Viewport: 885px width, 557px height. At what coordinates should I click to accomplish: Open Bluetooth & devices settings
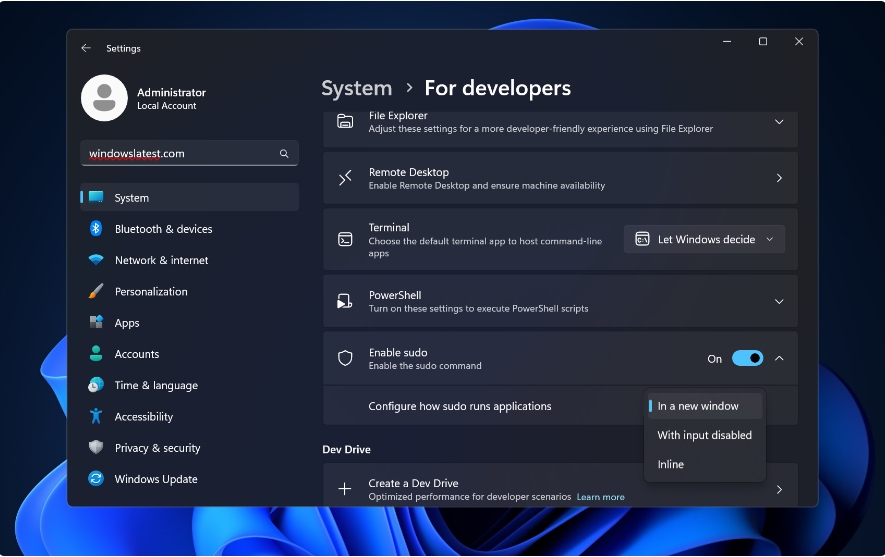click(x=190, y=229)
